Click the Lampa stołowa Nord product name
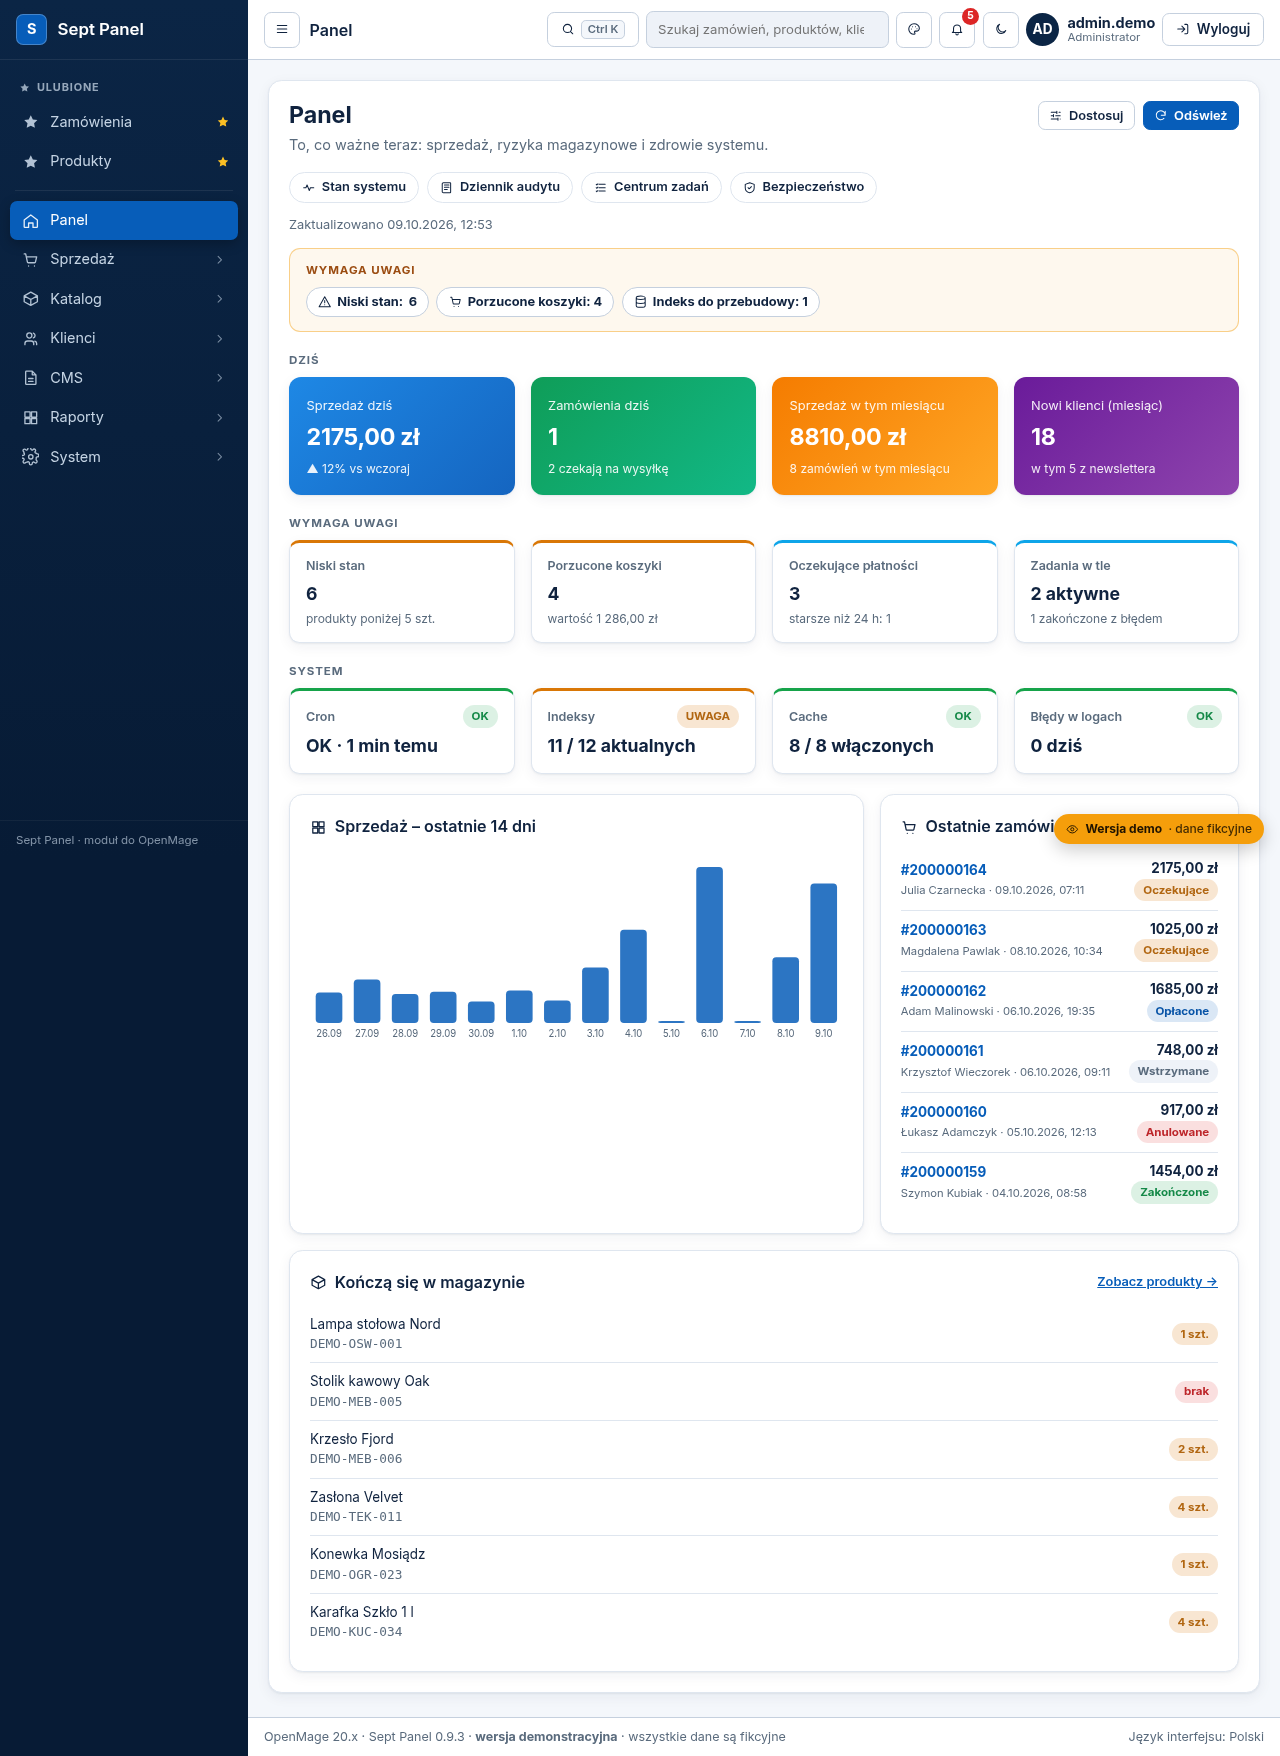 375,1324
